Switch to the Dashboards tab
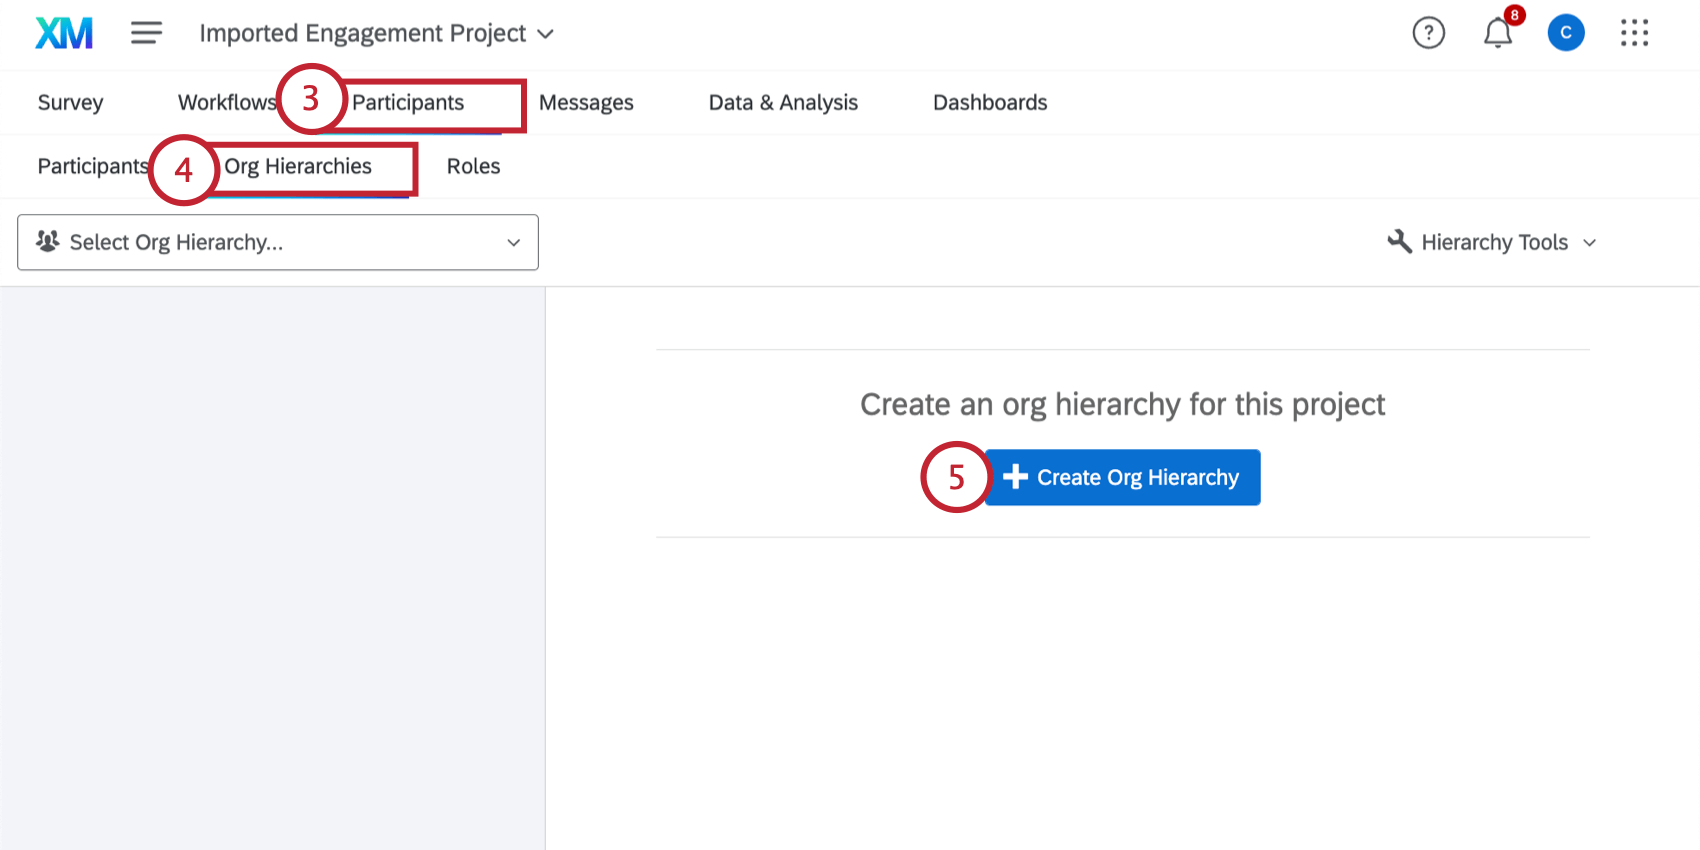This screenshot has width=1700, height=850. click(x=990, y=103)
